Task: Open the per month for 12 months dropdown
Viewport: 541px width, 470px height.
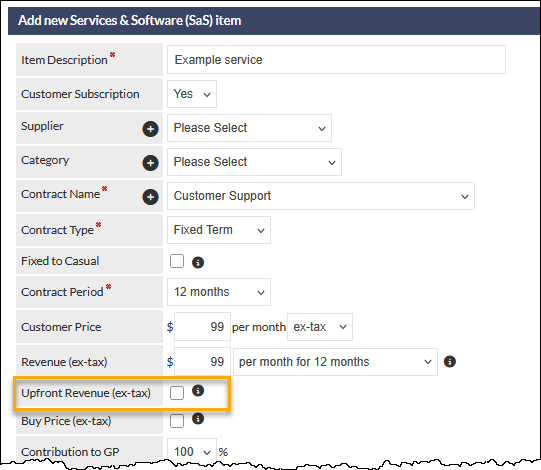Action: [x=335, y=362]
